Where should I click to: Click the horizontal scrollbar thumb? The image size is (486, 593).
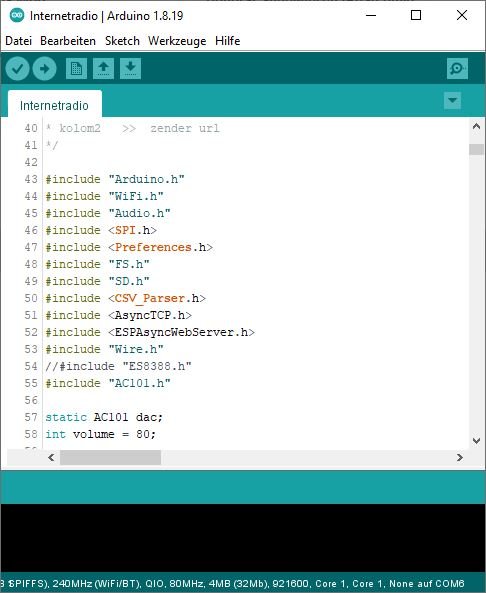click(x=110, y=458)
